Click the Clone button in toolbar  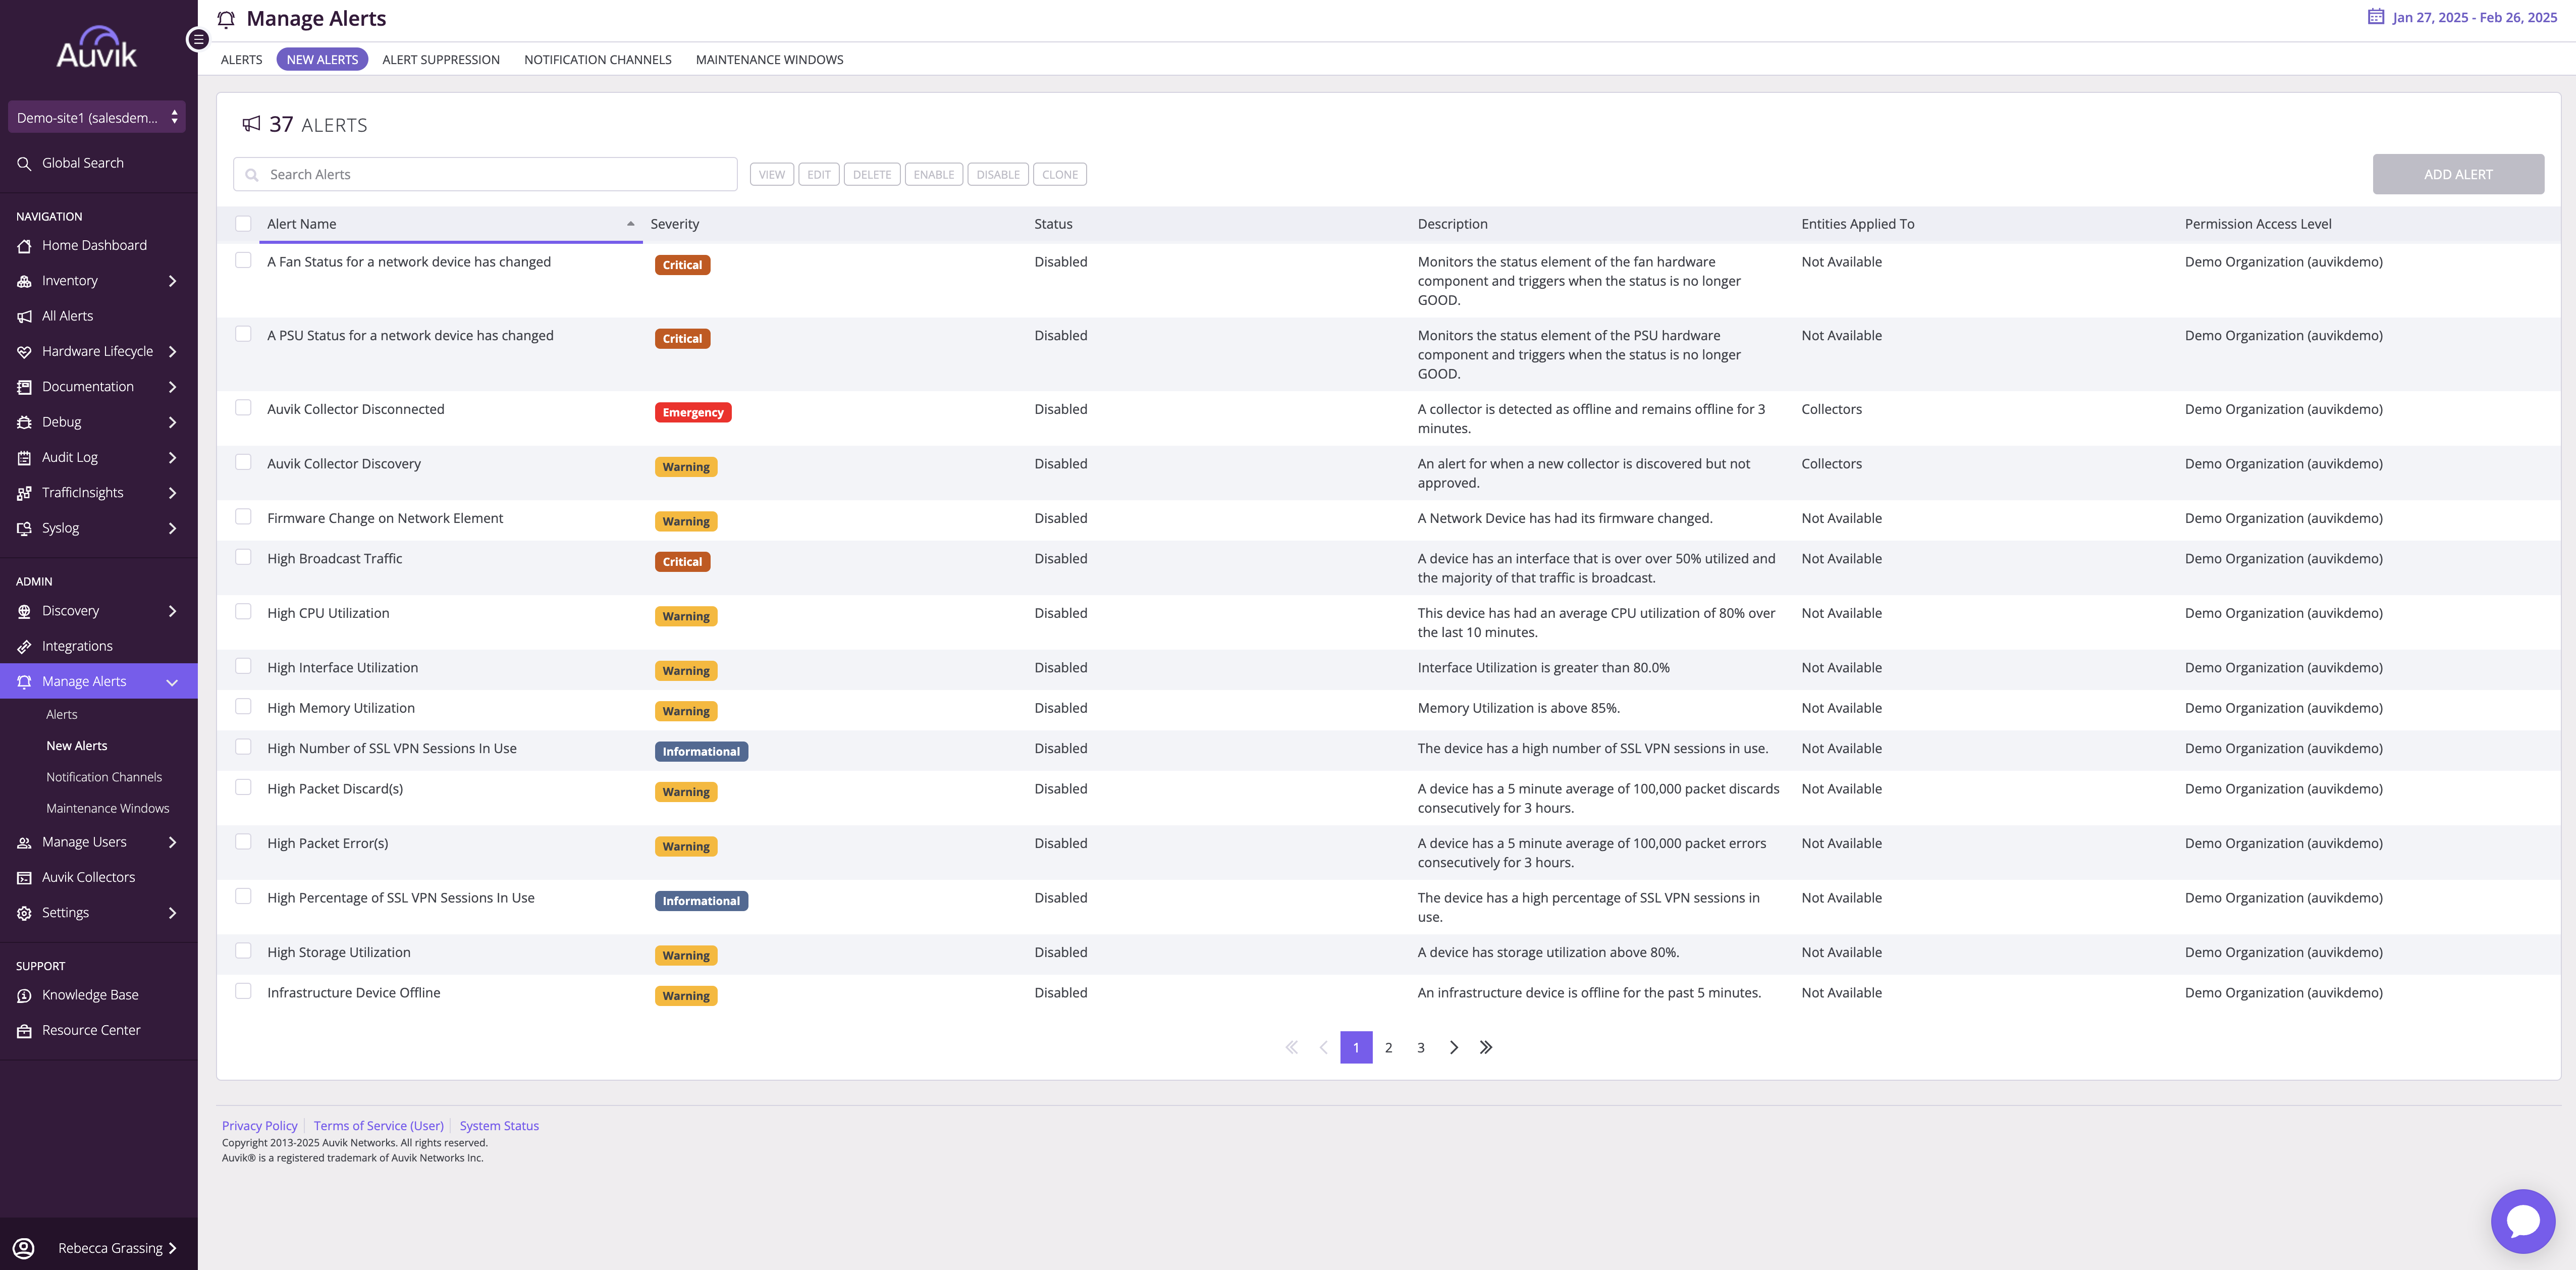tap(1060, 174)
